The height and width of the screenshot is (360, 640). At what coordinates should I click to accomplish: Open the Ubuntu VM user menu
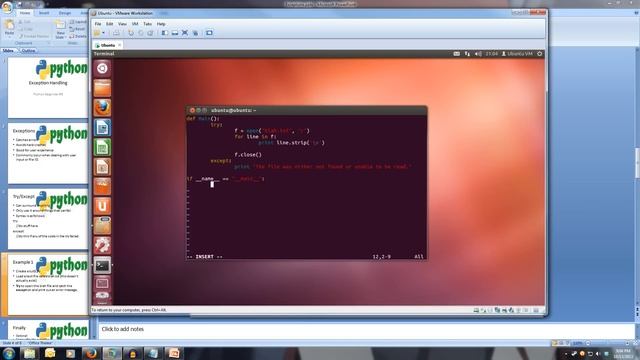point(517,54)
